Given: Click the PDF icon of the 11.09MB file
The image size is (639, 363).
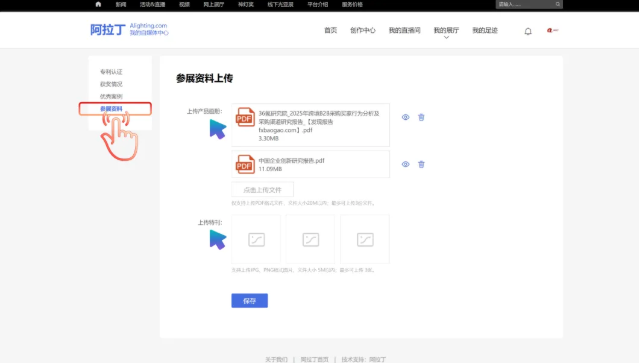Looking at the screenshot, I should pyautogui.click(x=245, y=164).
